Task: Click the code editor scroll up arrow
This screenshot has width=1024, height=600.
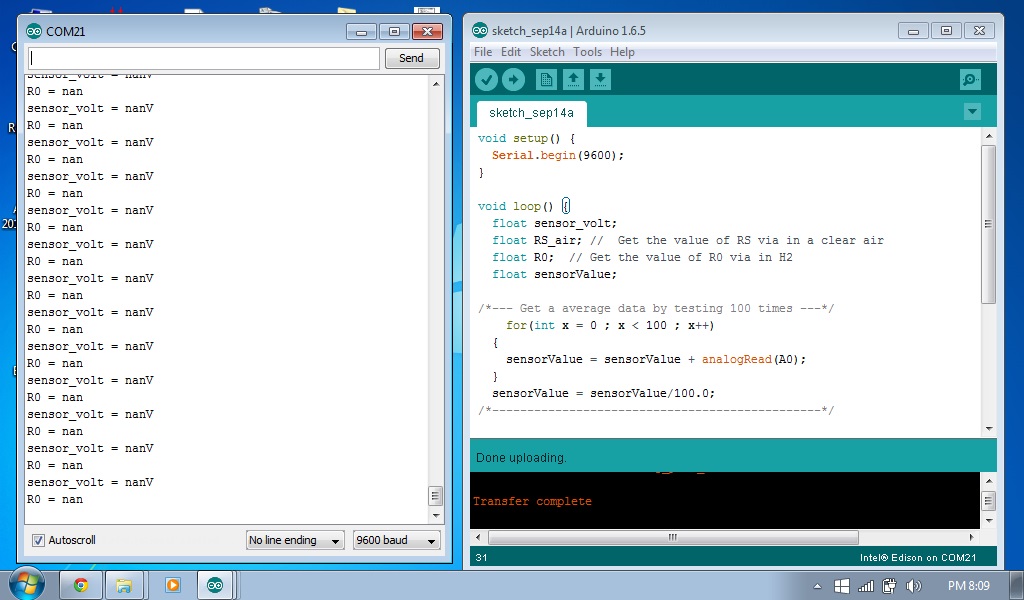Action: (989, 136)
